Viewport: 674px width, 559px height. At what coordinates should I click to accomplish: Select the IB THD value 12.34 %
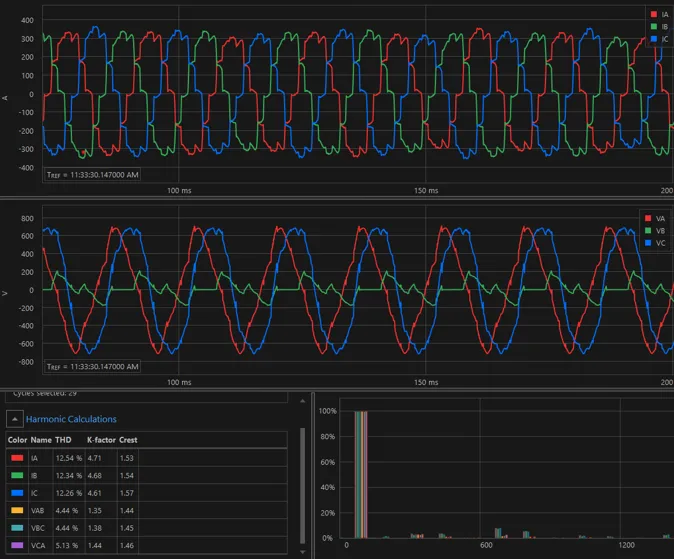pos(68,476)
